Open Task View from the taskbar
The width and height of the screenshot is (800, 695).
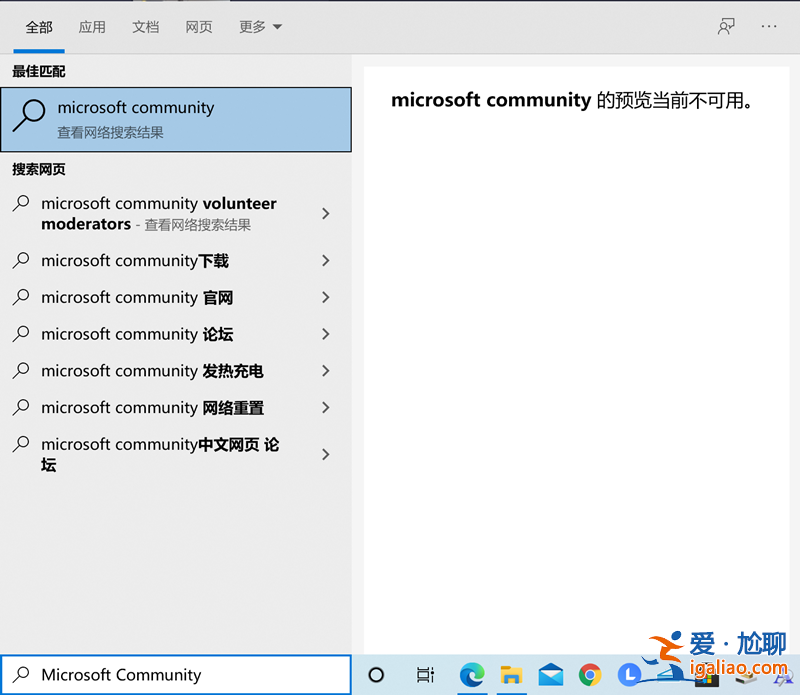425,676
